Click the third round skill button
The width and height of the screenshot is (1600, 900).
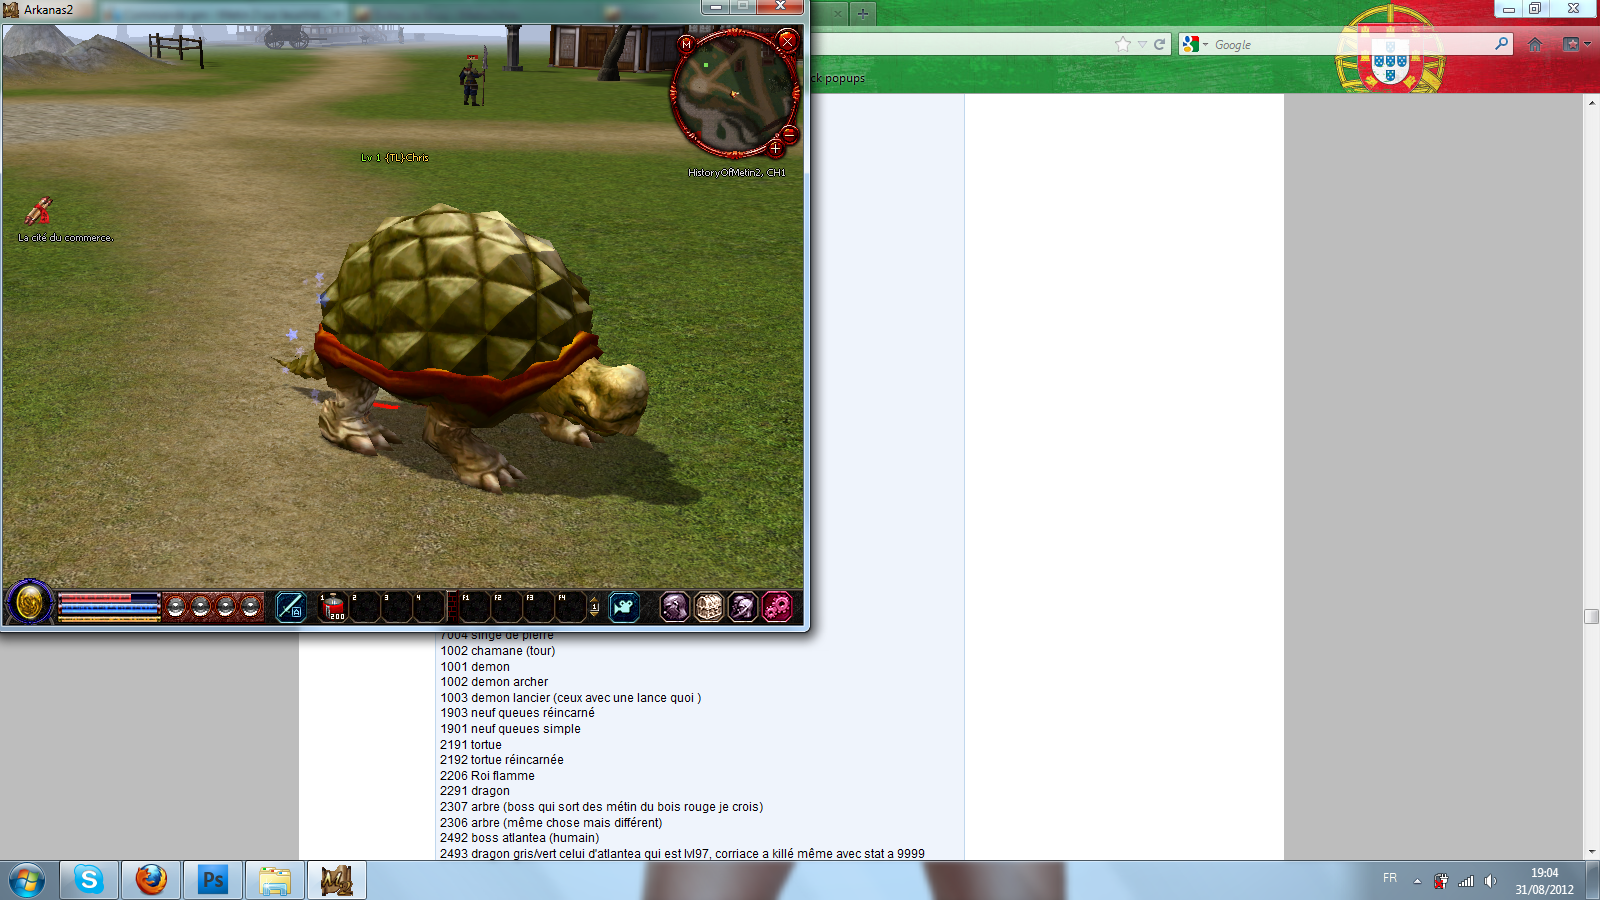(x=225, y=606)
